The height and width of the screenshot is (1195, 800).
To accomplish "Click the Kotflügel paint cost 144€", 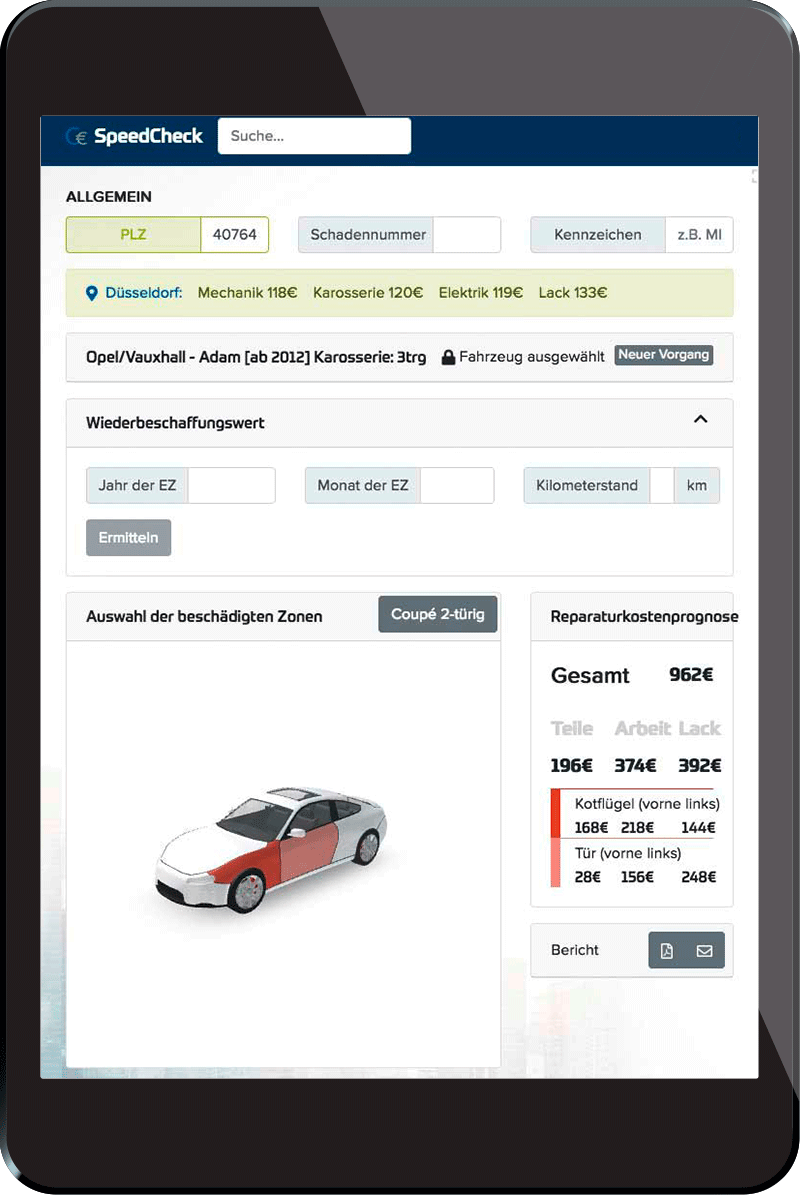I will point(698,828).
